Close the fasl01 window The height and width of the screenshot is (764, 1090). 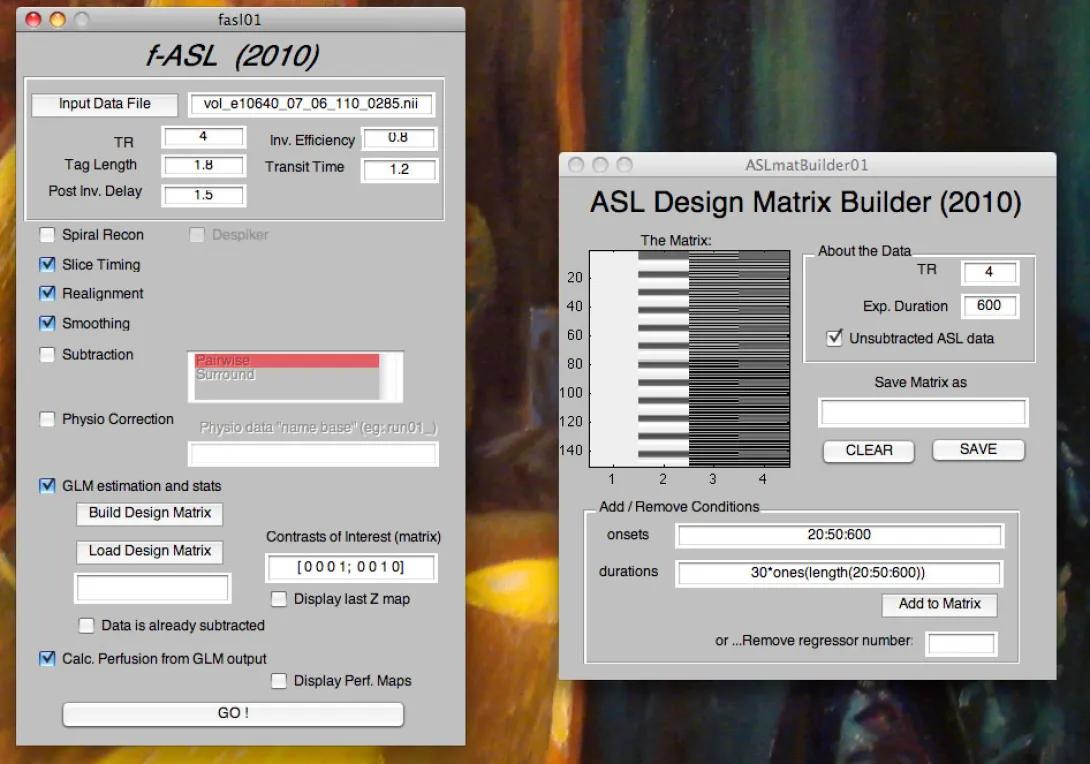(33, 19)
